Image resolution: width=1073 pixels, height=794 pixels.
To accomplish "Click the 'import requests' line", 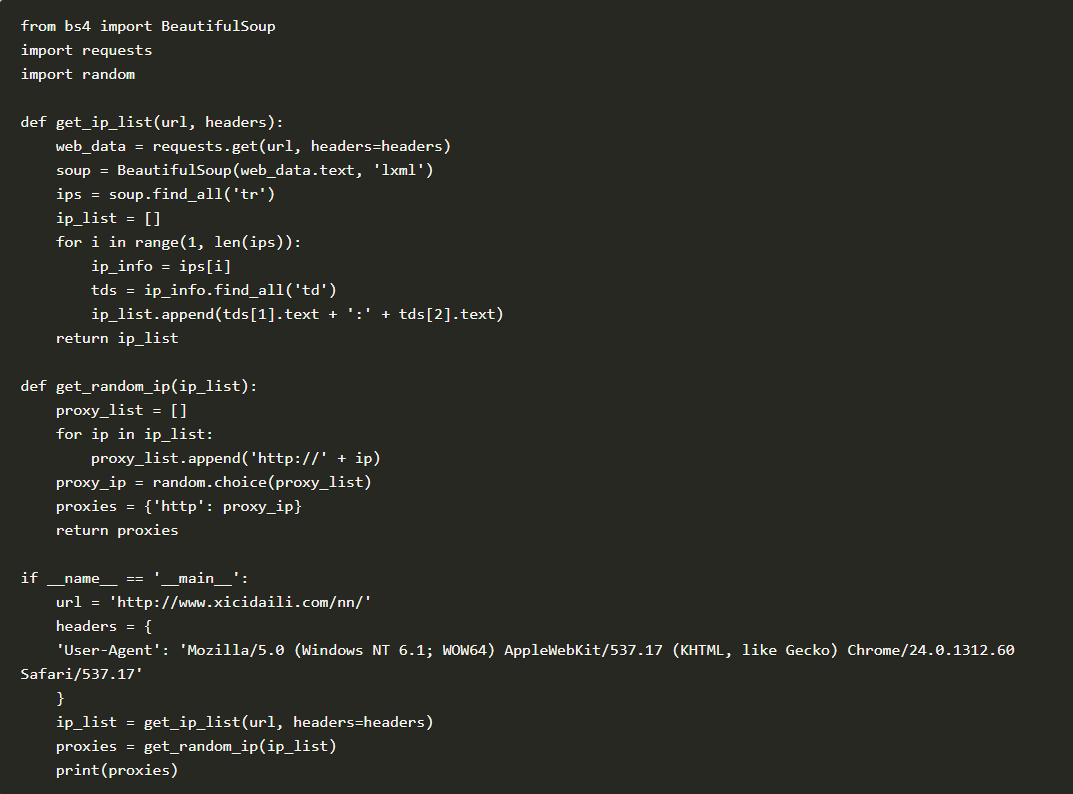I will [x=86, y=50].
